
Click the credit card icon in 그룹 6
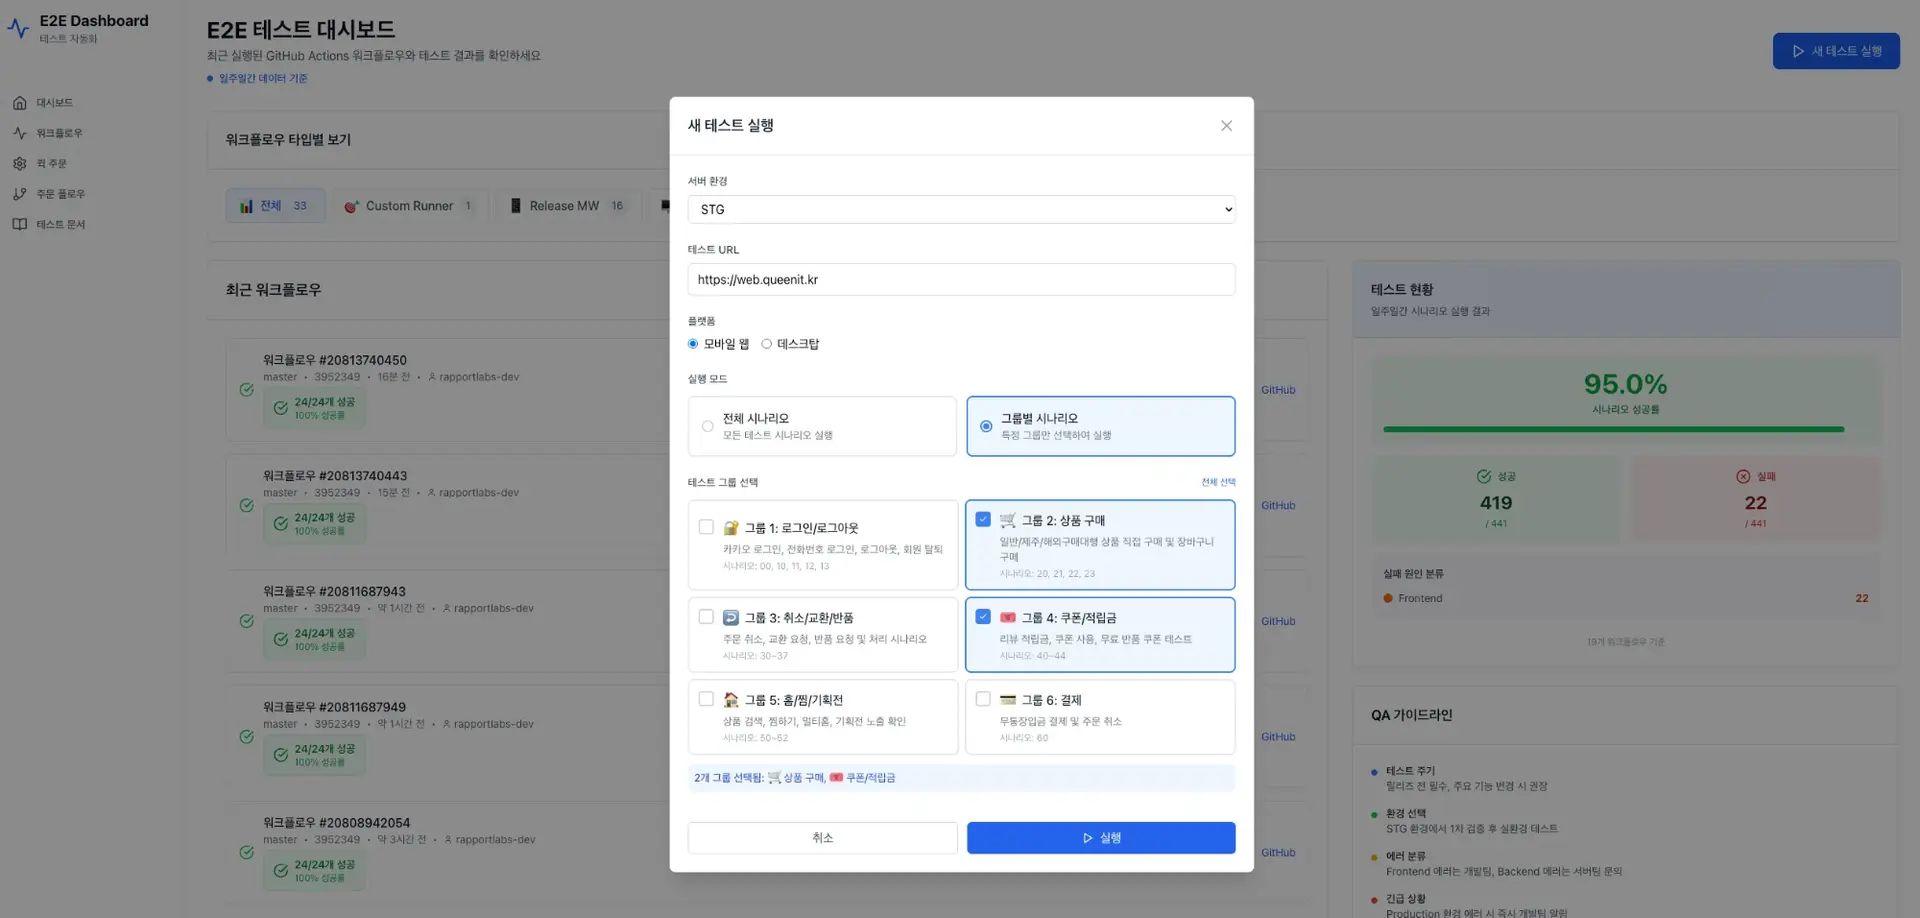(1008, 700)
